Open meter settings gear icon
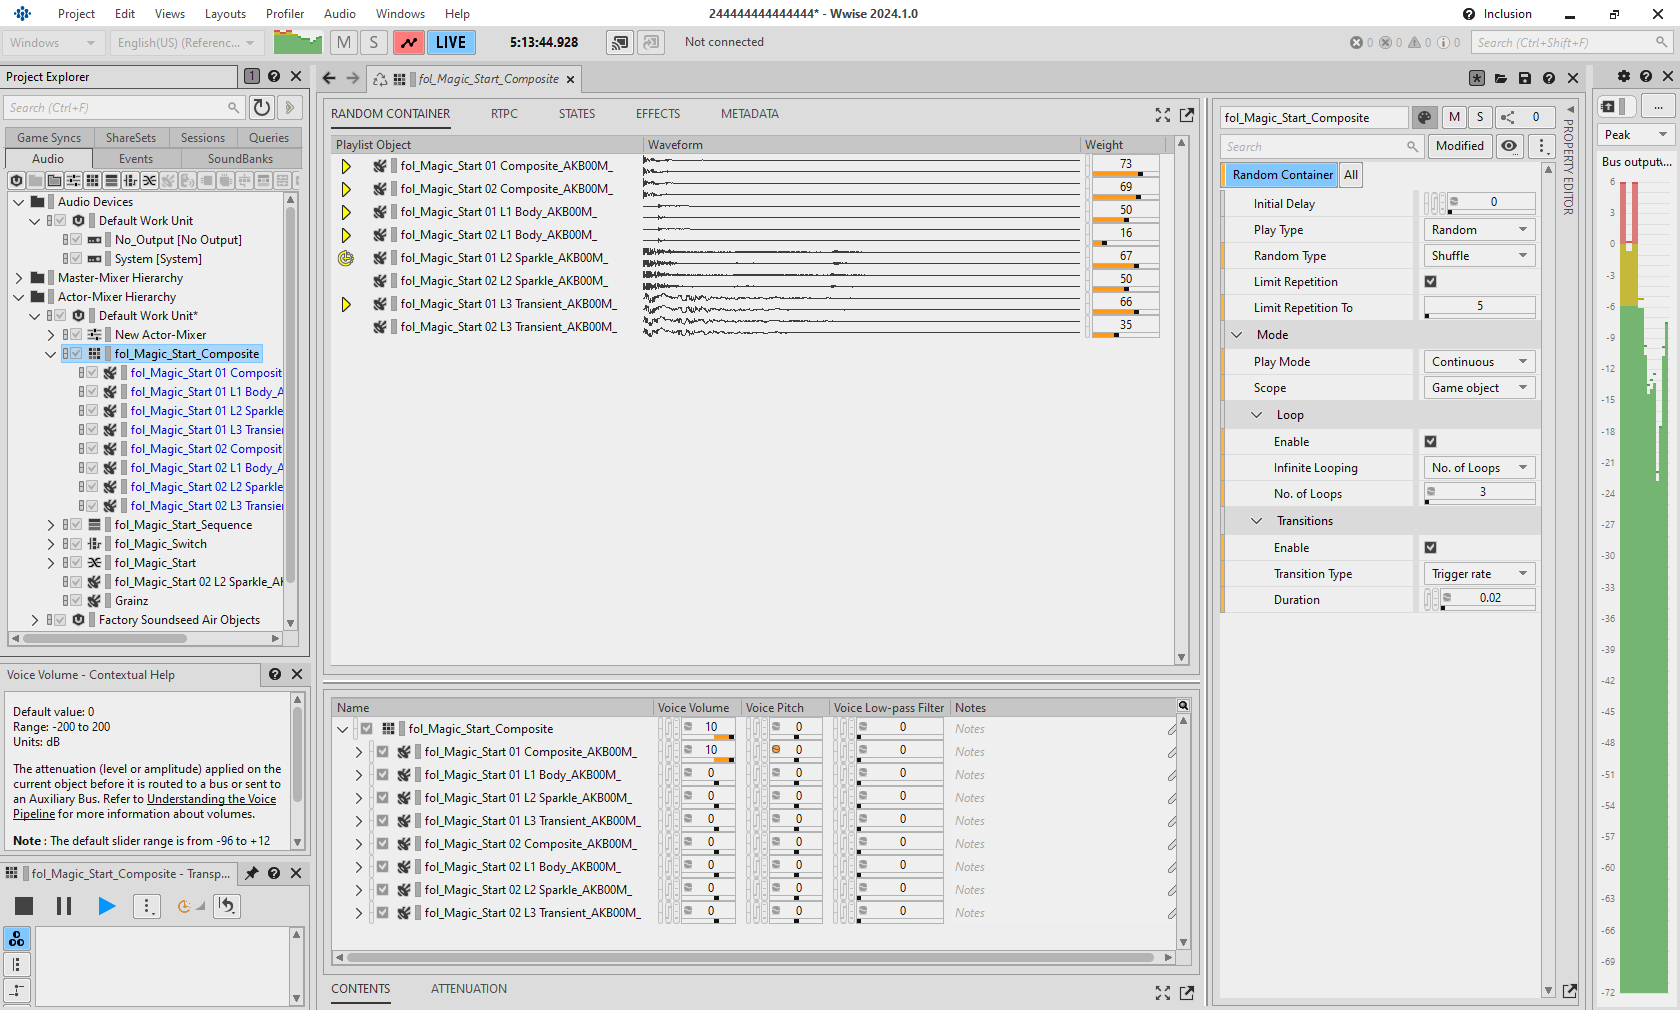1680x1010 pixels. tap(1623, 76)
